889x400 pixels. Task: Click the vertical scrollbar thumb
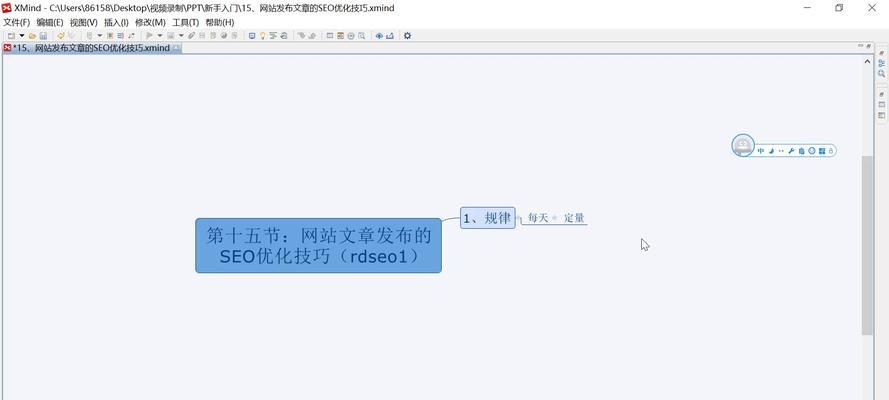pos(867,245)
